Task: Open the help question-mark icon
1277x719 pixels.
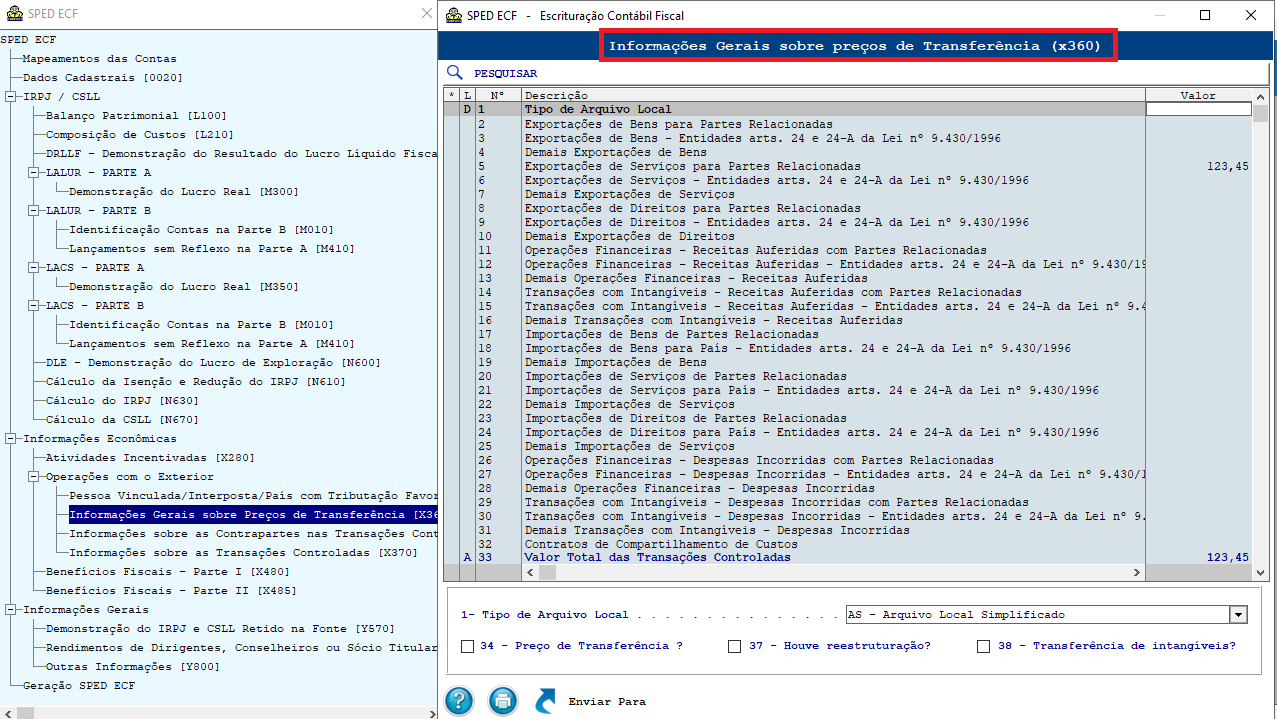Action: tap(459, 700)
